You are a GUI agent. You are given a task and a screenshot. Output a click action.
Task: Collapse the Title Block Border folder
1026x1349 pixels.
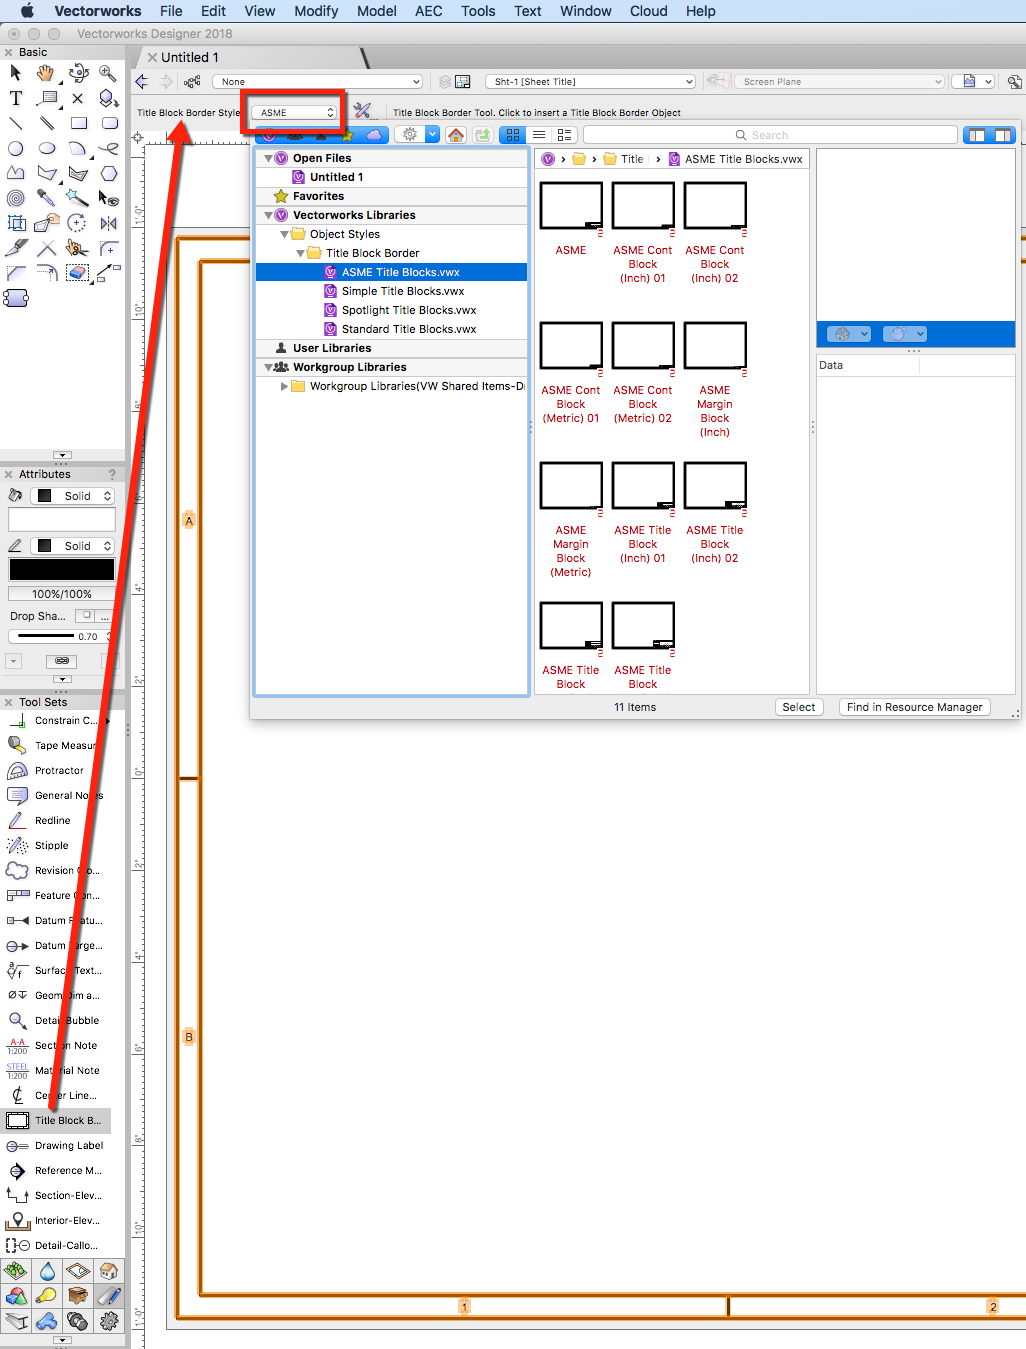(x=300, y=253)
